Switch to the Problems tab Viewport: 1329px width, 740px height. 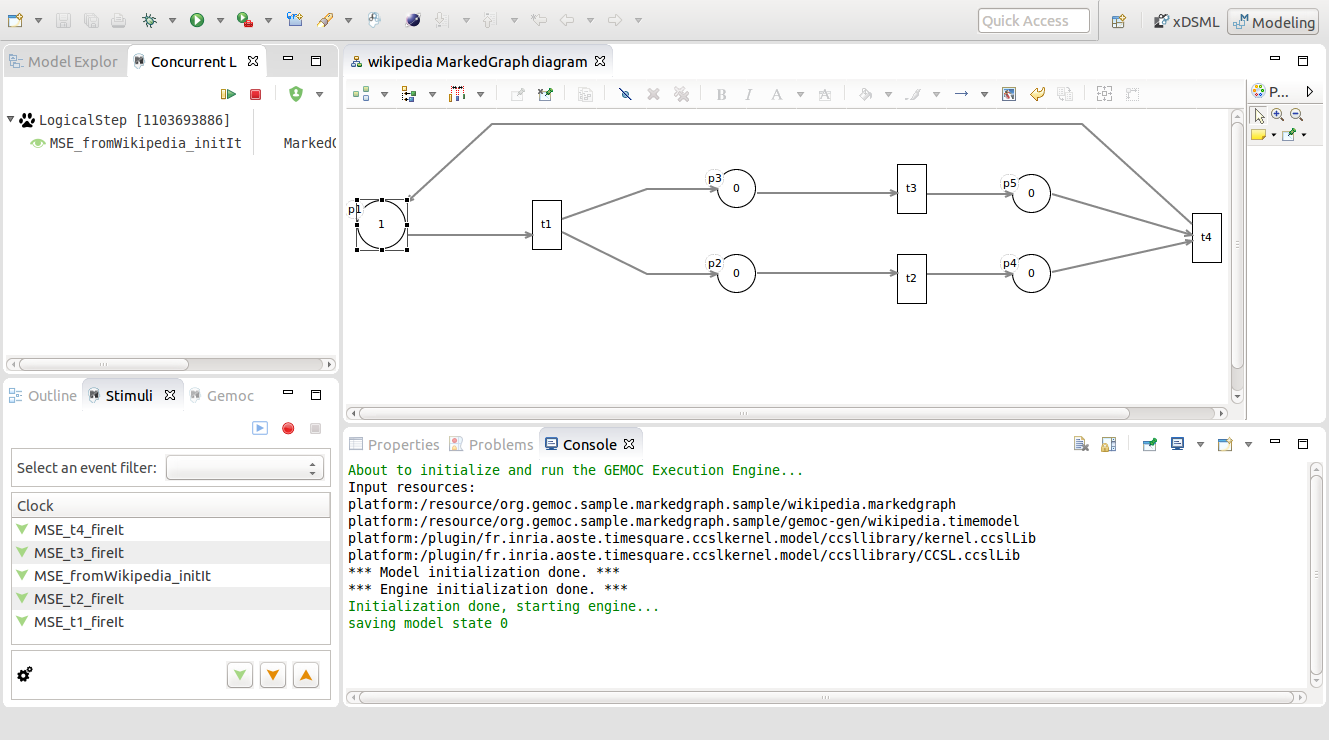tap(491, 444)
